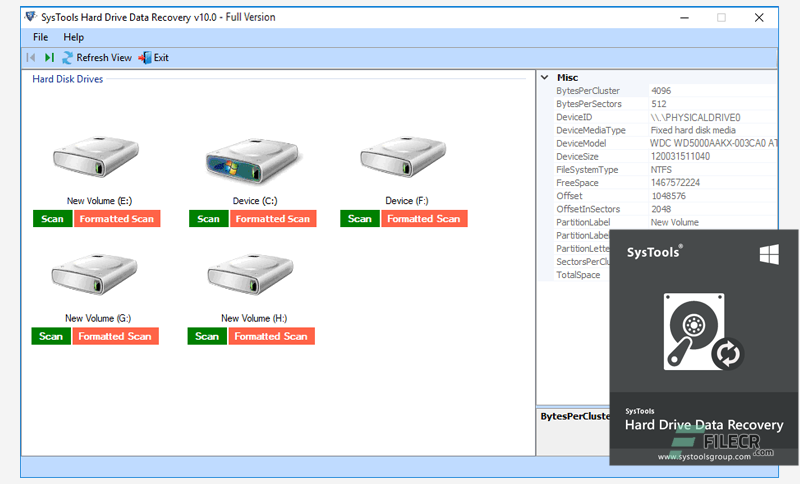Select the New Volume (H:) drive icon

pyautogui.click(x=251, y=274)
